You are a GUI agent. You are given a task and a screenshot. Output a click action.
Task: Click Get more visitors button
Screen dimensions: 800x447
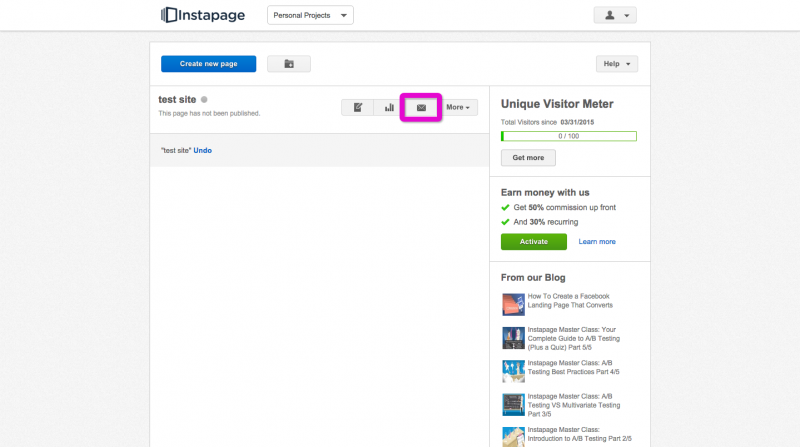[x=528, y=158]
